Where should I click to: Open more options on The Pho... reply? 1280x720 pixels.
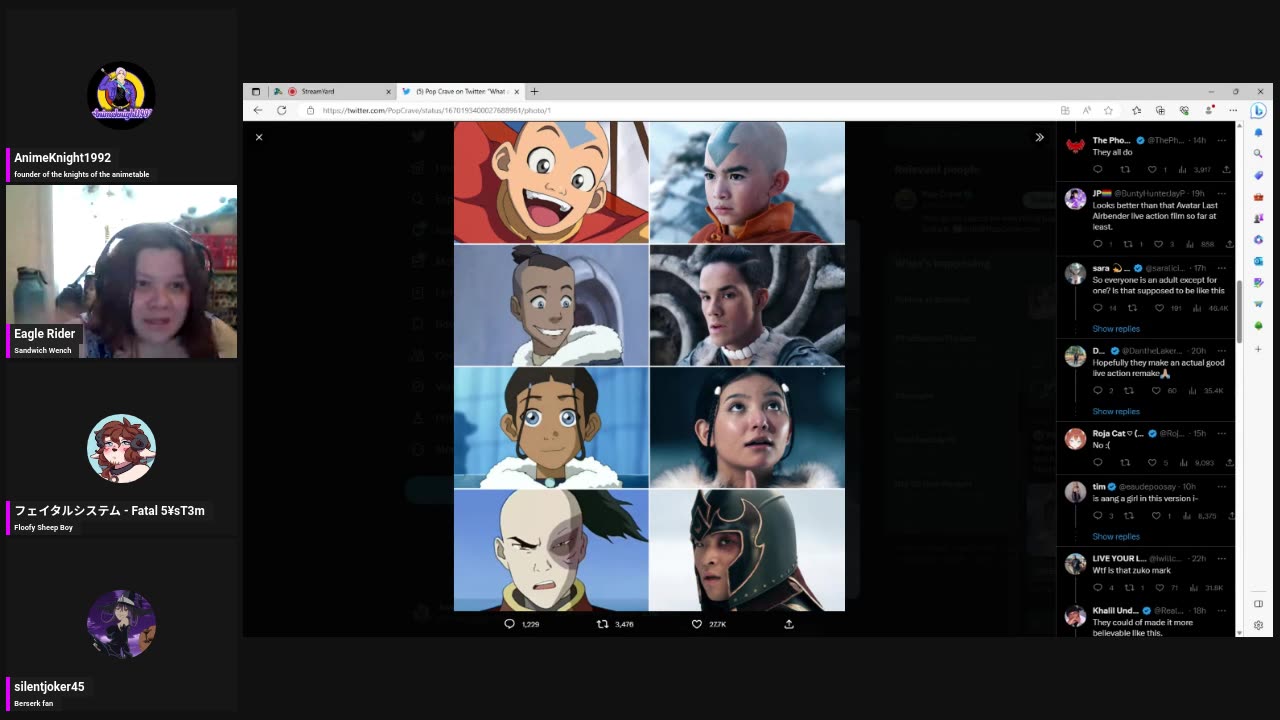(x=1221, y=140)
